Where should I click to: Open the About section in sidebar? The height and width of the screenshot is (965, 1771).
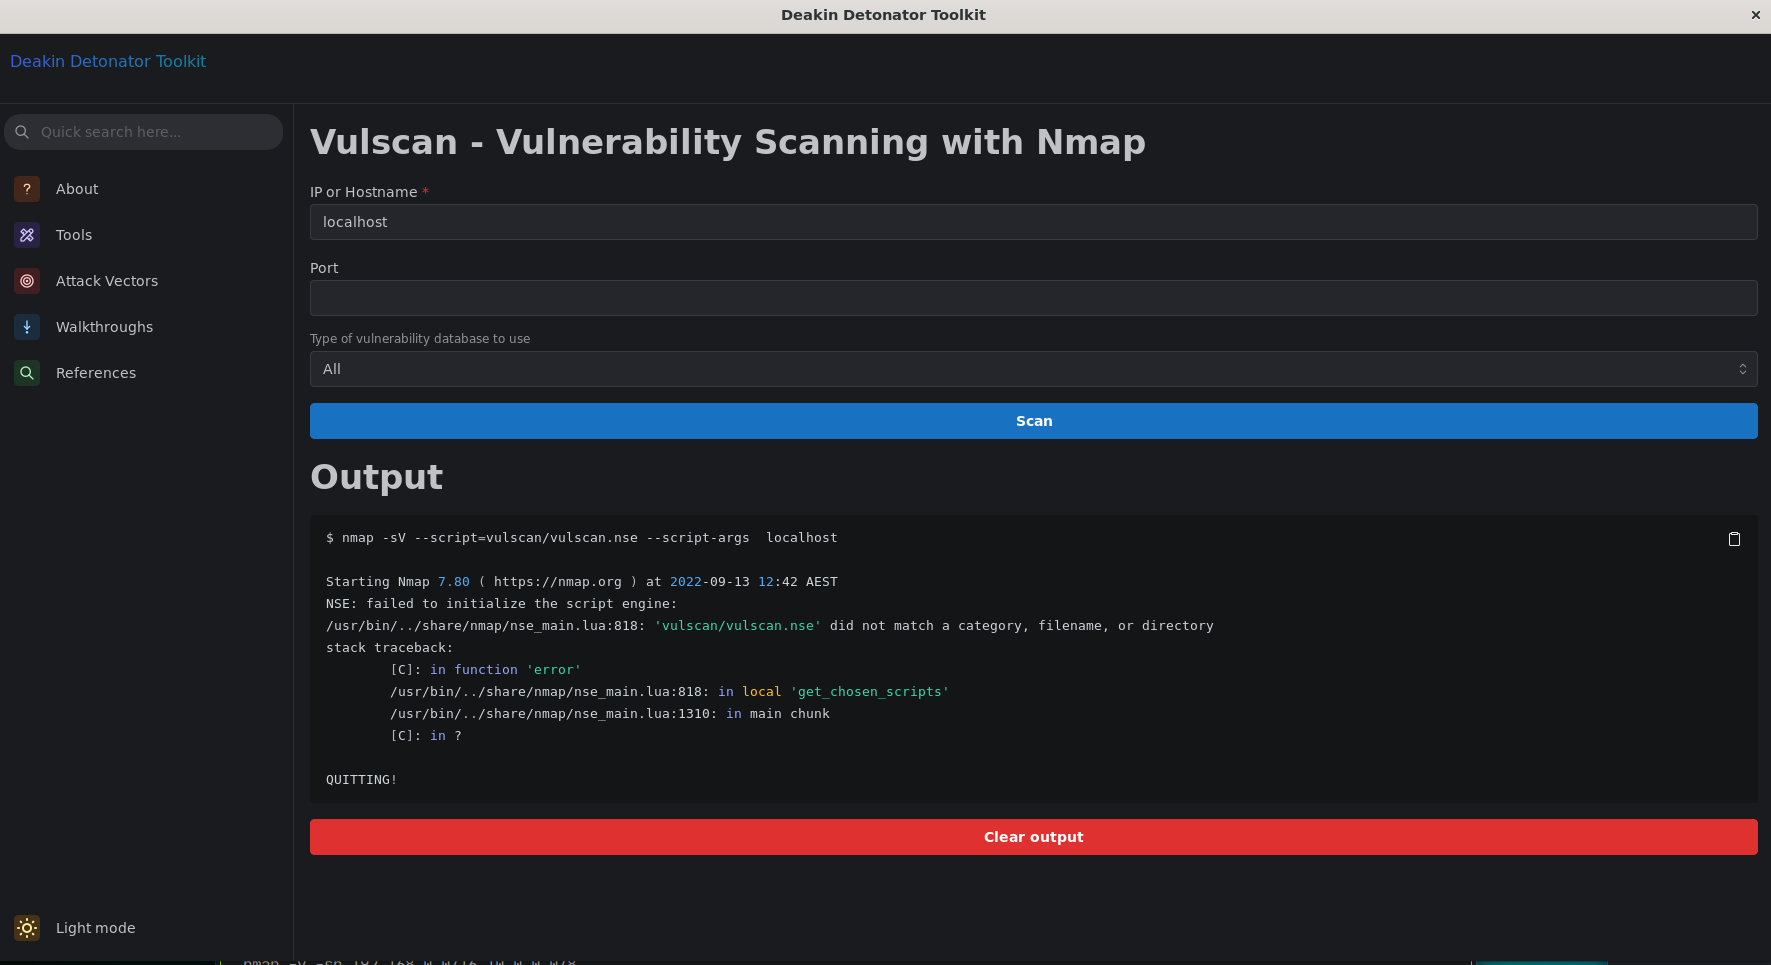pos(26,188)
